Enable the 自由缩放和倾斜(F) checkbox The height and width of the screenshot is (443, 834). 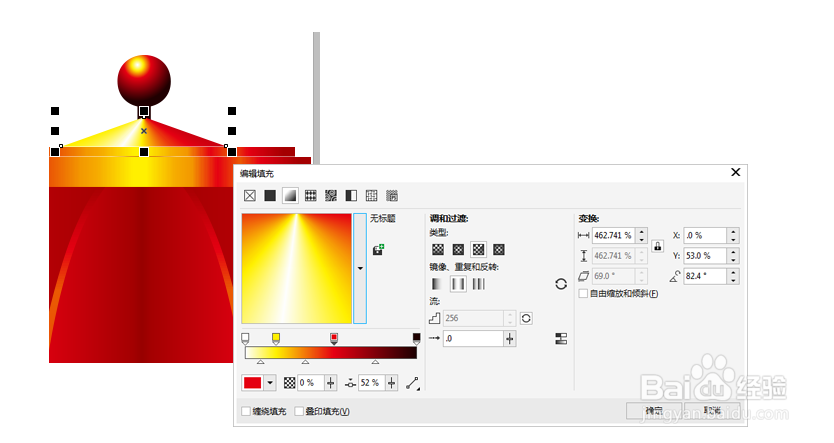pos(583,294)
